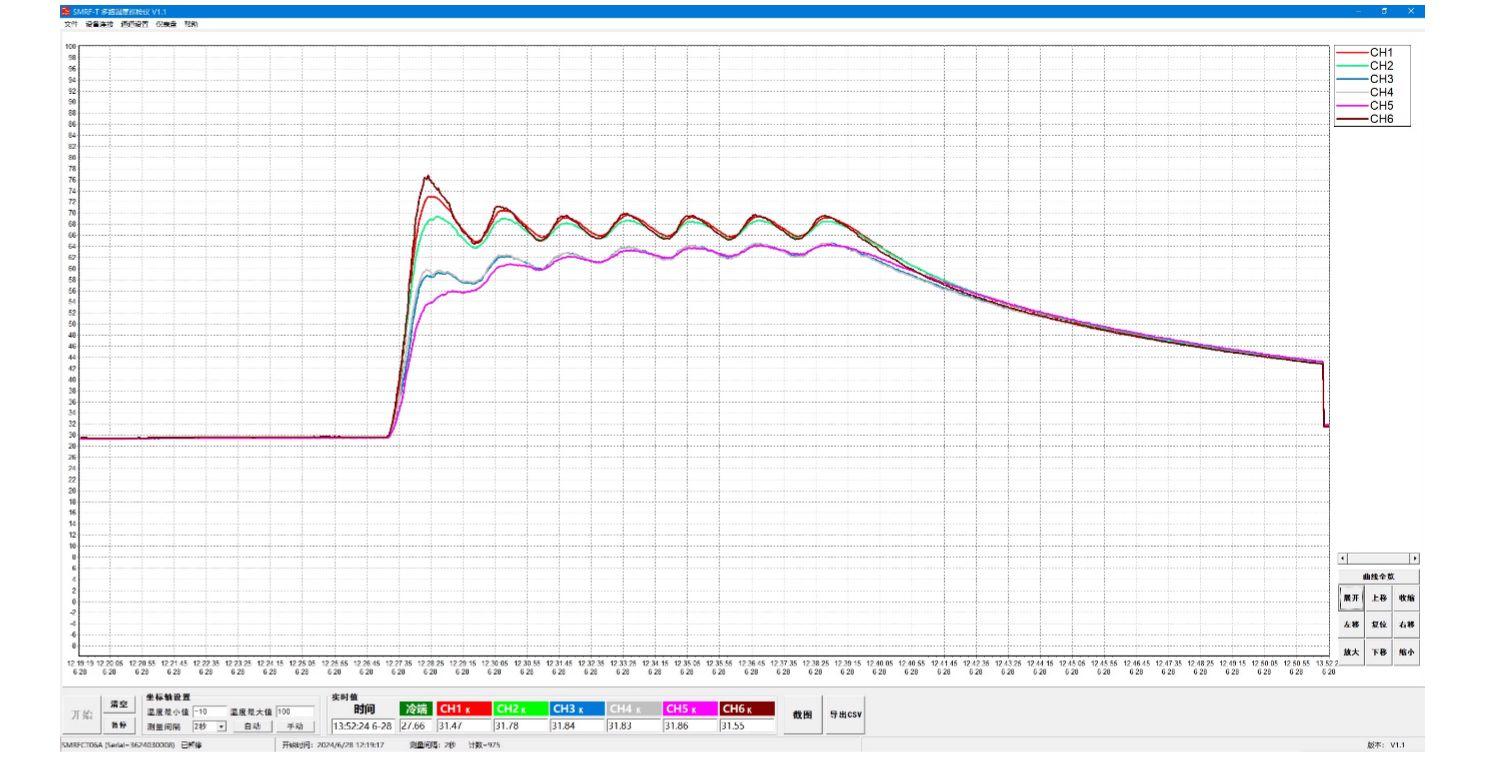Image resolution: width=1500 pixels, height=771 pixels.
Task: Pan the chart left using 左移
Action: tap(1351, 624)
